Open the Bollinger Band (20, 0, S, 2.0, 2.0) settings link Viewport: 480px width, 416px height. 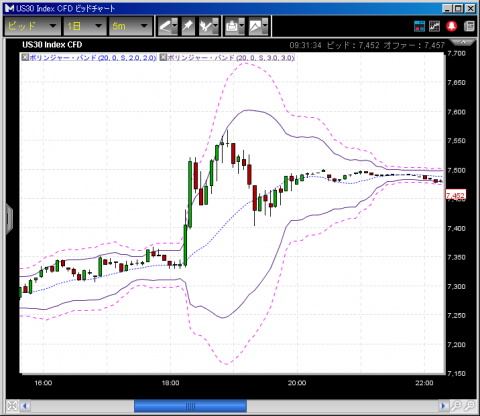pyautogui.click(x=93, y=58)
